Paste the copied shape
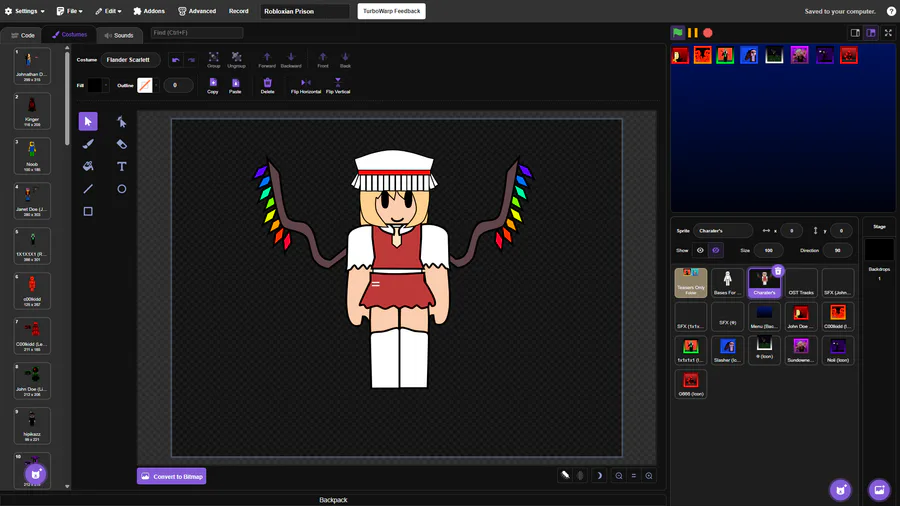Viewport: 900px width, 506px height. [235, 85]
